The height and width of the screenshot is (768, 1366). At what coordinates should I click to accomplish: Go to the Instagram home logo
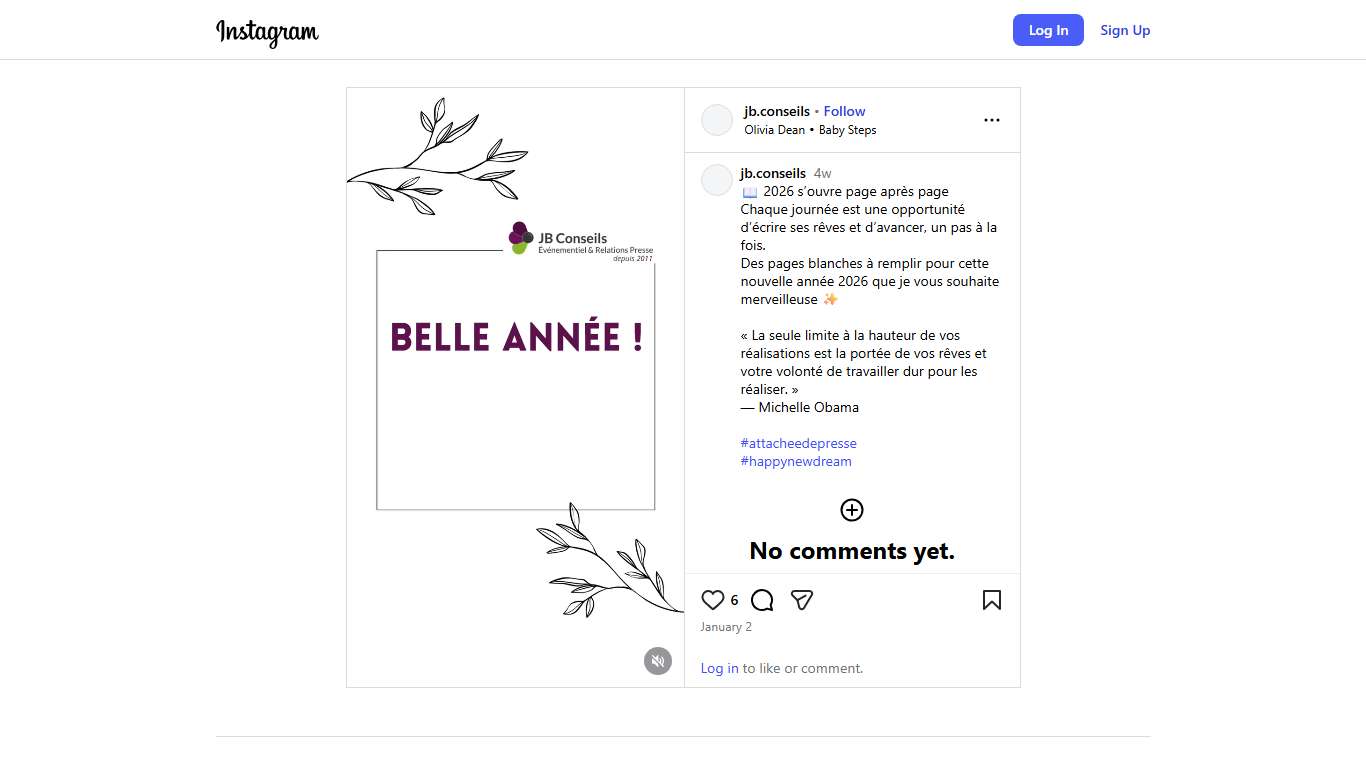[x=267, y=32]
